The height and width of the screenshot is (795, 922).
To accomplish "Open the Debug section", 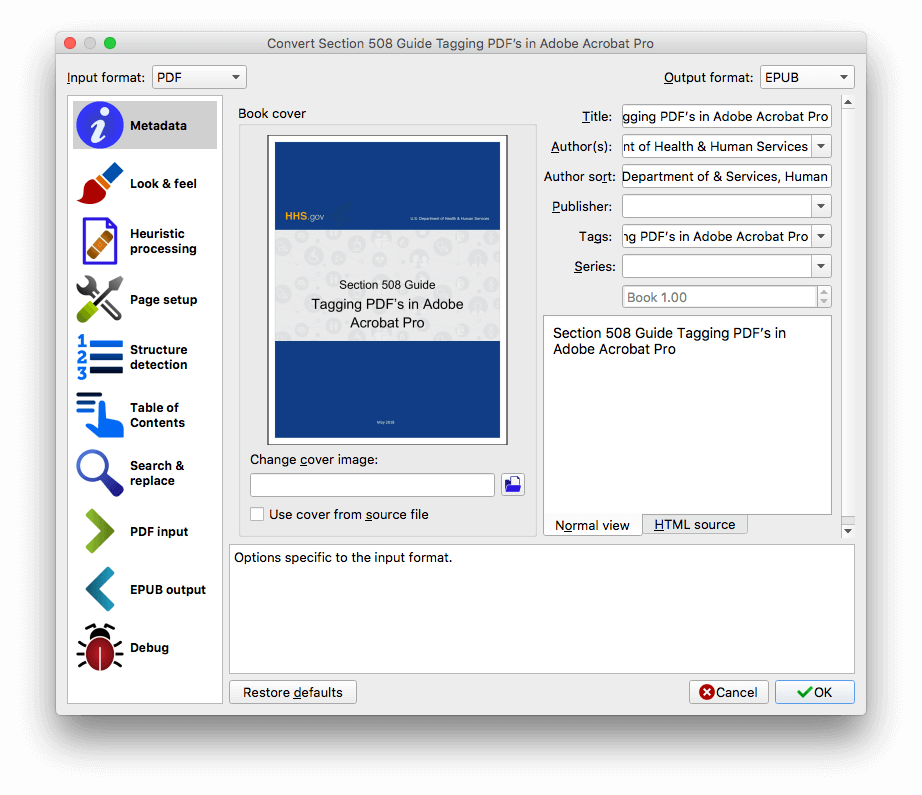I will coord(144,647).
